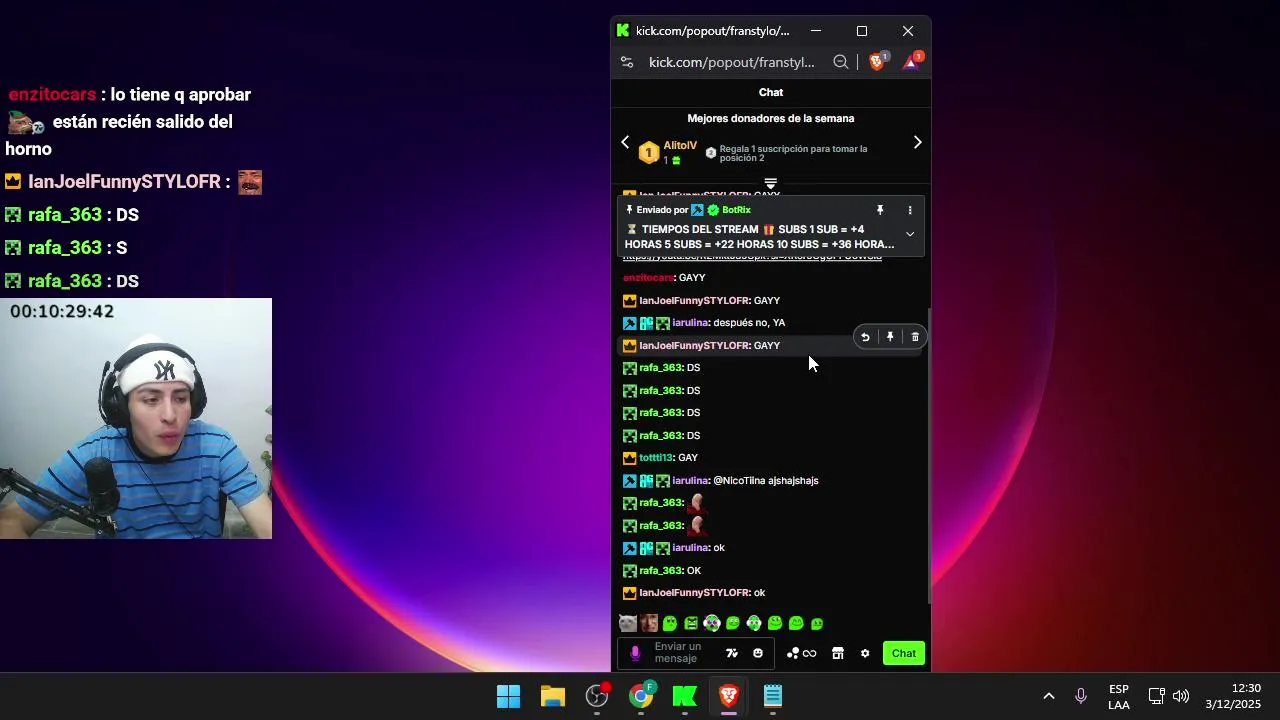
Task: Click the 00:10:29:42 stream timer
Action: [x=62, y=312]
